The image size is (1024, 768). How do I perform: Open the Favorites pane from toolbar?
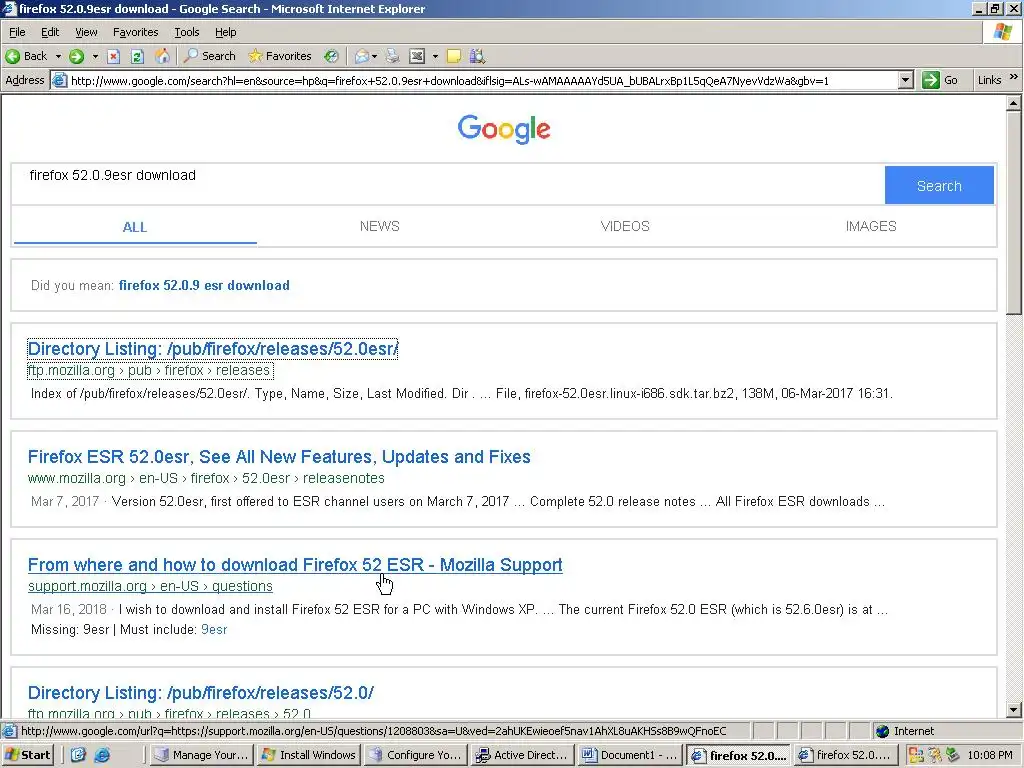click(x=280, y=56)
